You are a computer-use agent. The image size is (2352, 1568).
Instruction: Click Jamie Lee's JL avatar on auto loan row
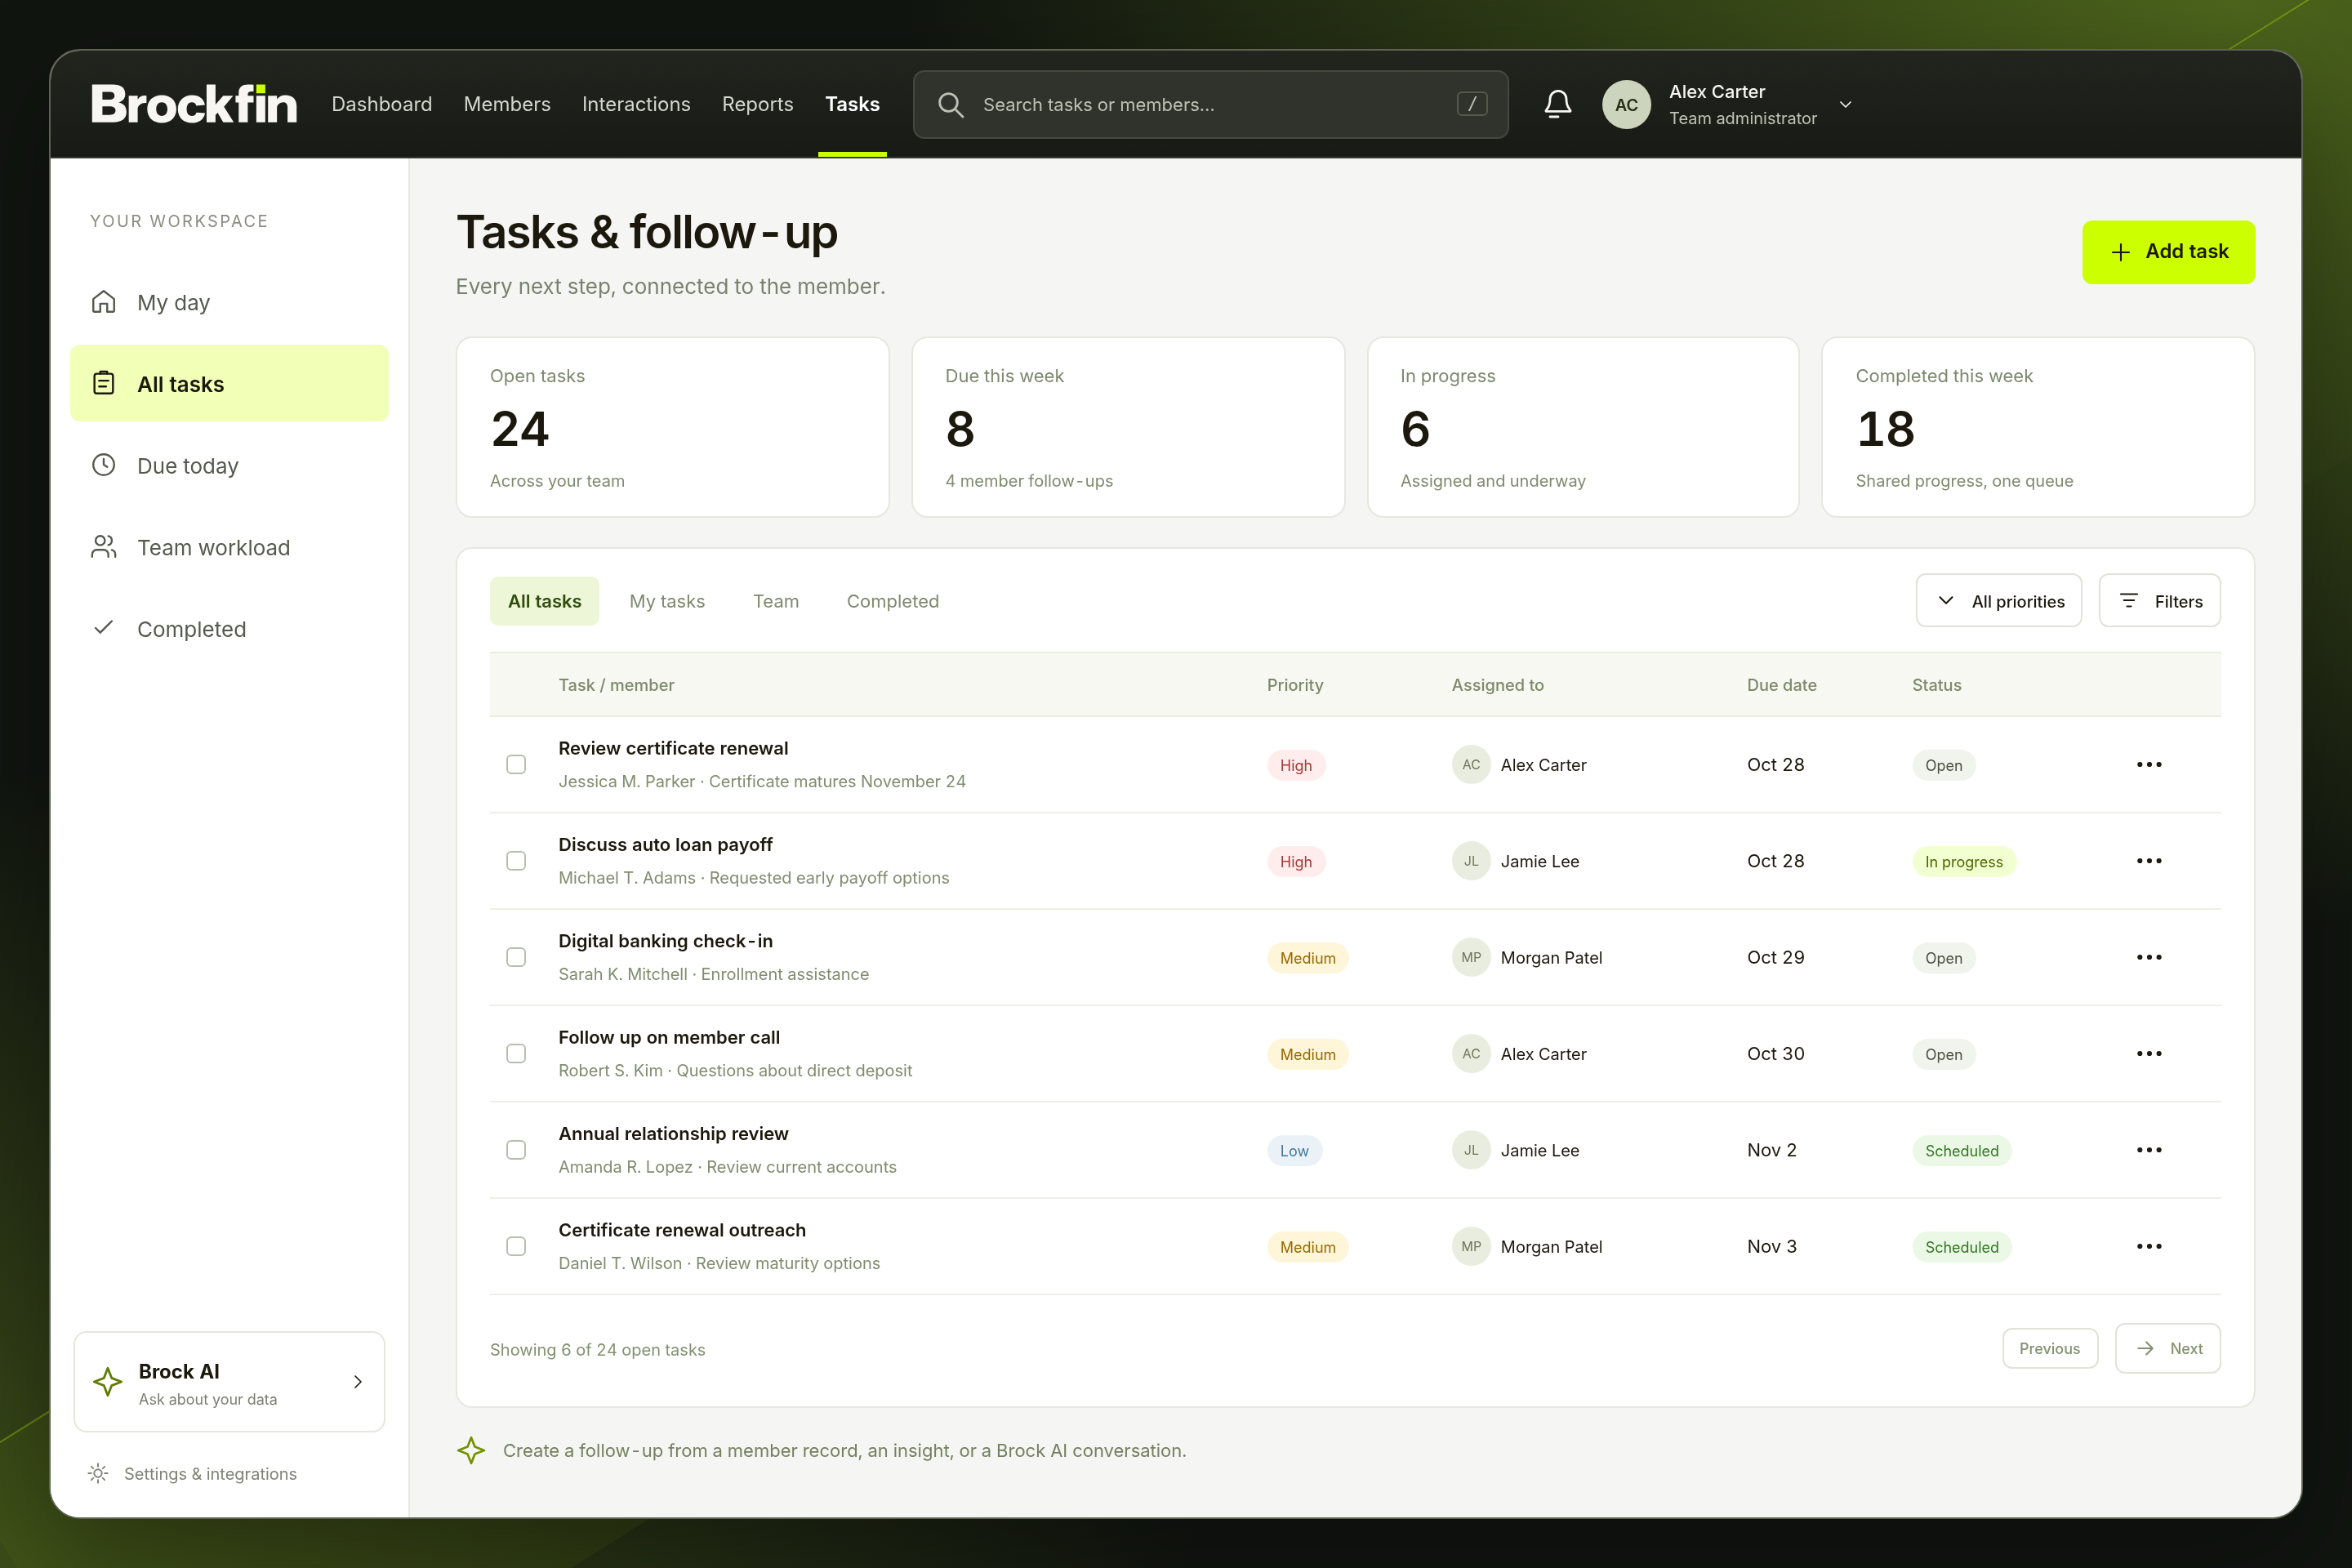pyautogui.click(x=1471, y=861)
